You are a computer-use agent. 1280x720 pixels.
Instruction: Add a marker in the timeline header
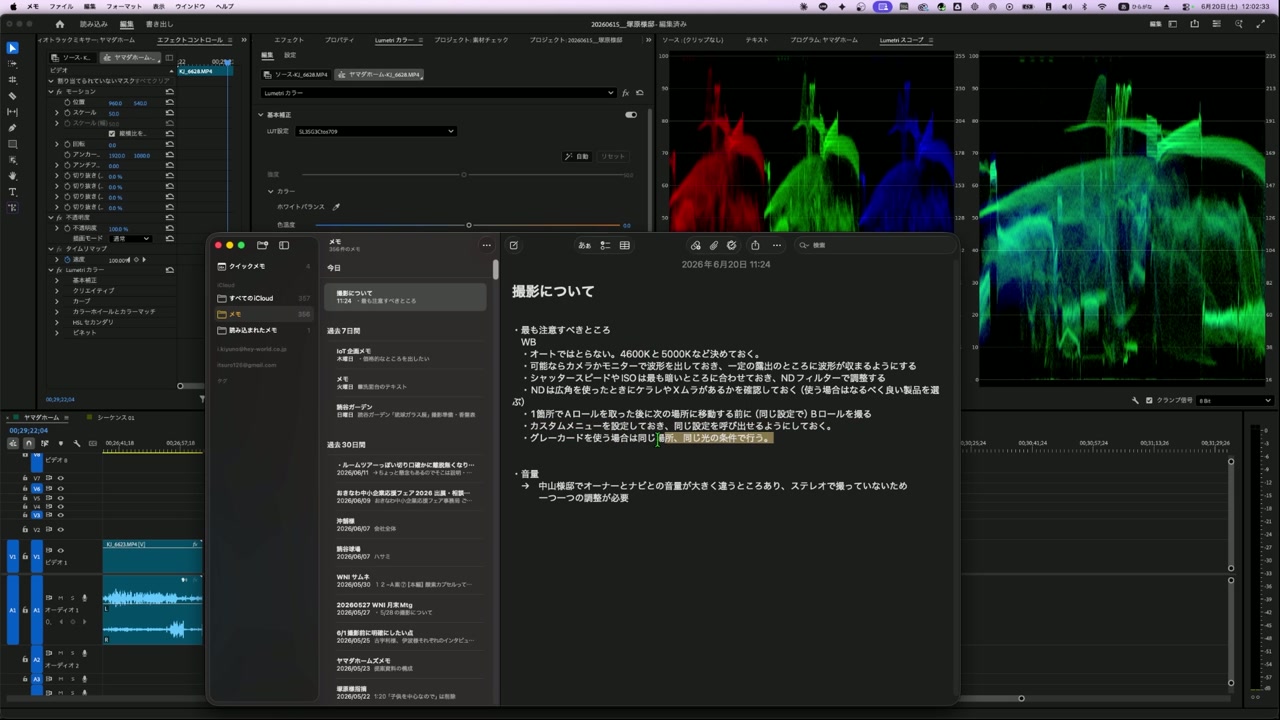60,443
